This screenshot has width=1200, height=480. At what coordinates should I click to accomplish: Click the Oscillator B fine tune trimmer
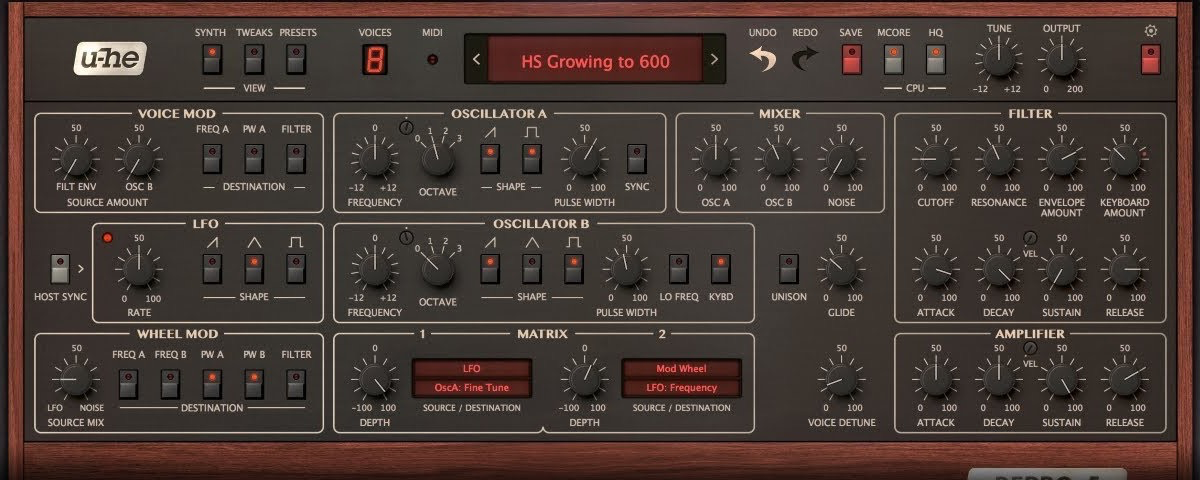[405, 237]
